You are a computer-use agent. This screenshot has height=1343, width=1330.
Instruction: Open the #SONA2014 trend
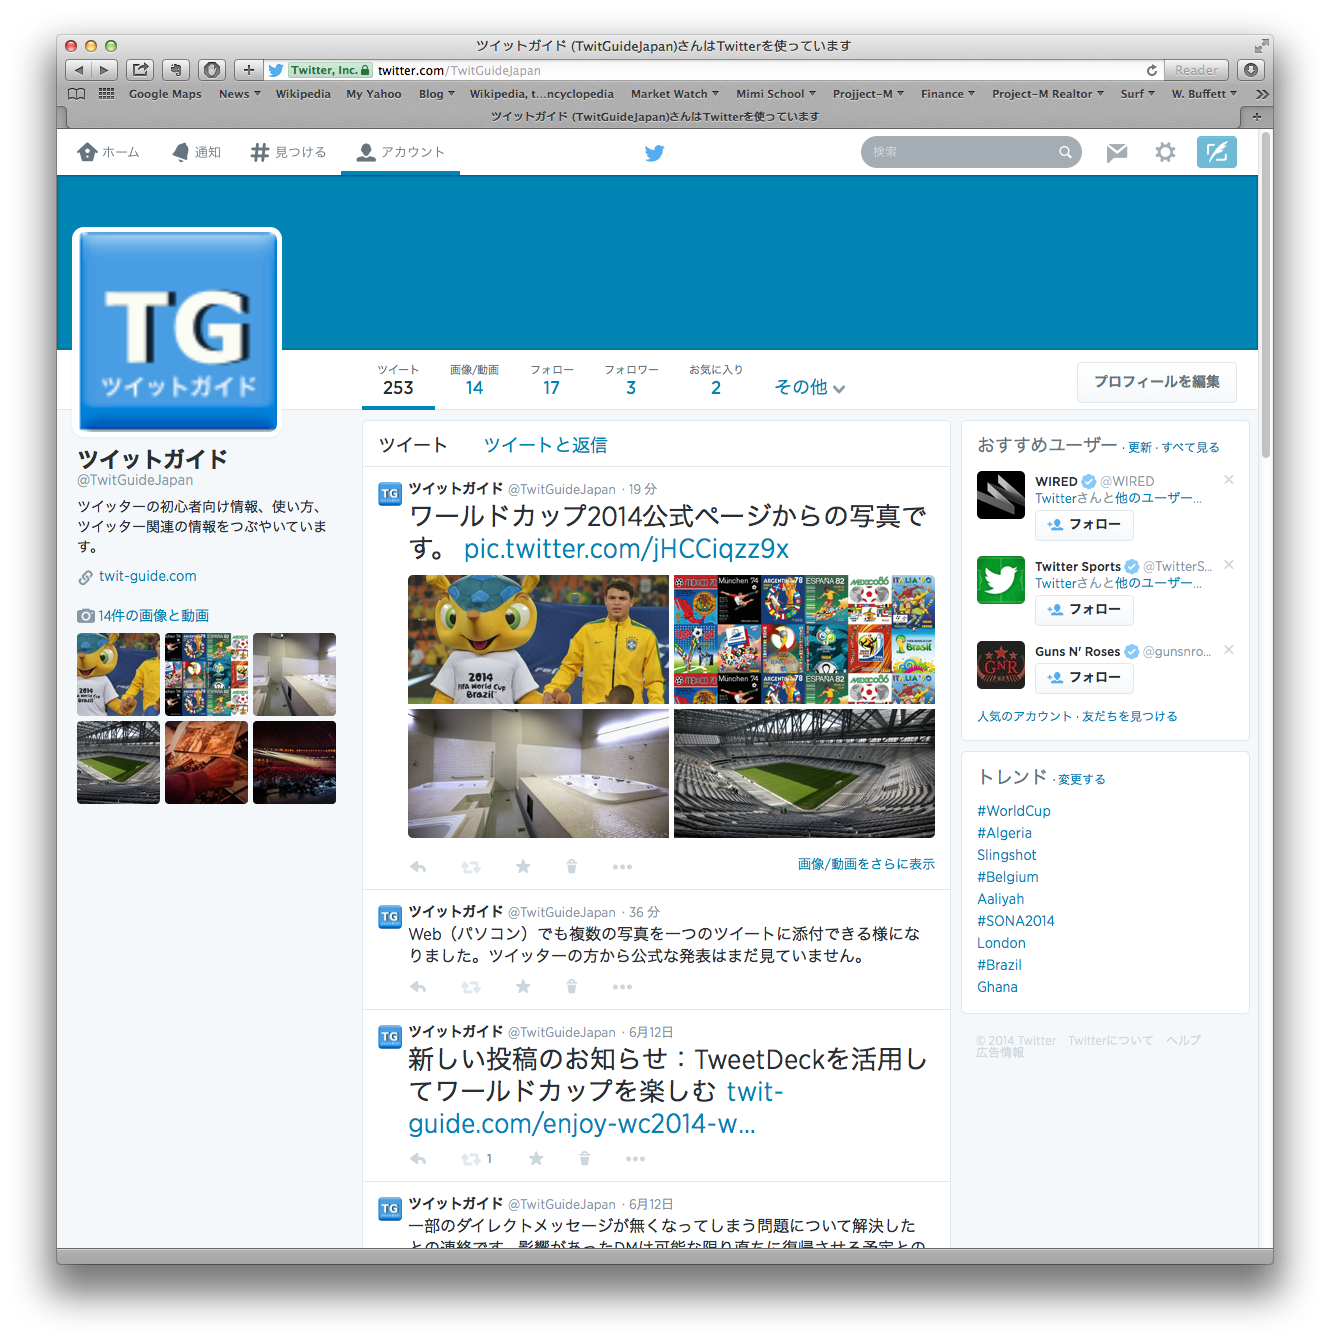(x=1016, y=921)
